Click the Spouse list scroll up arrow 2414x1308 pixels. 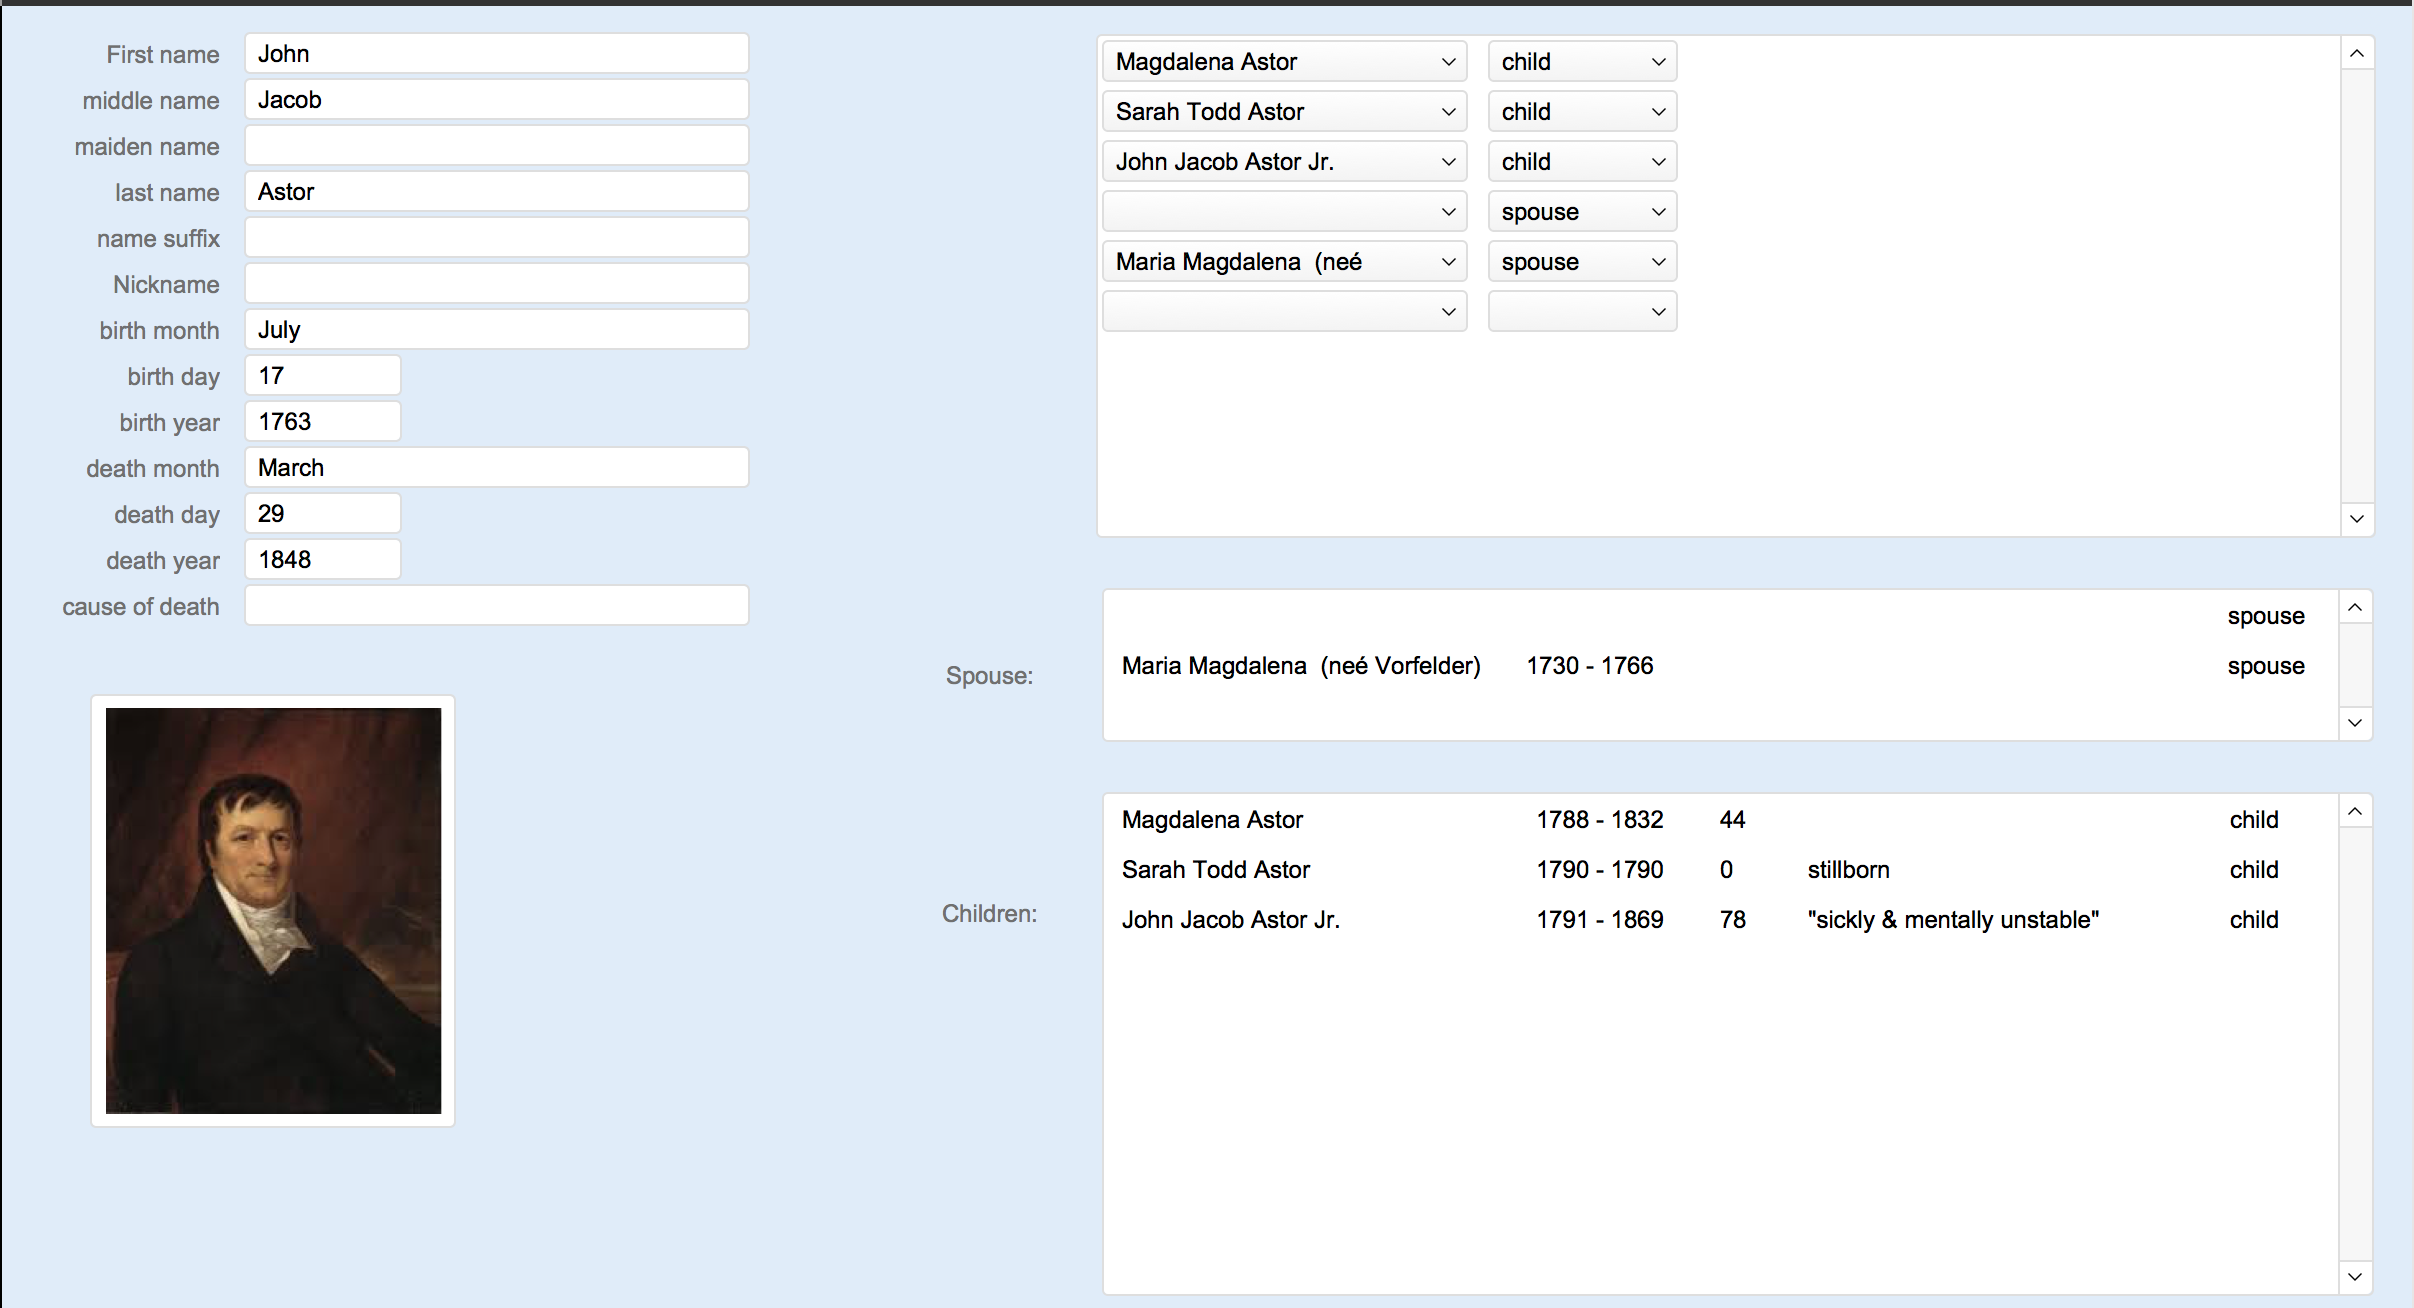click(x=2355, y=608)
